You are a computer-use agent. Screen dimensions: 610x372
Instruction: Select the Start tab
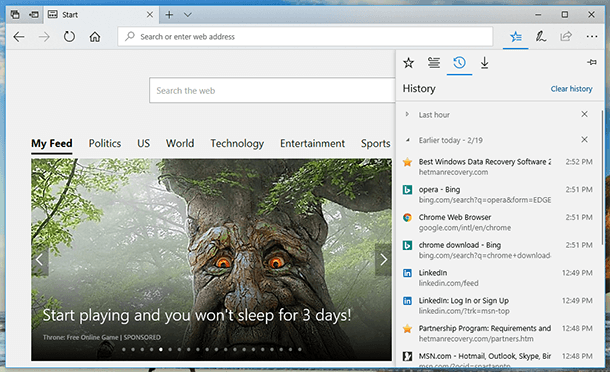[x=100, y=15]
